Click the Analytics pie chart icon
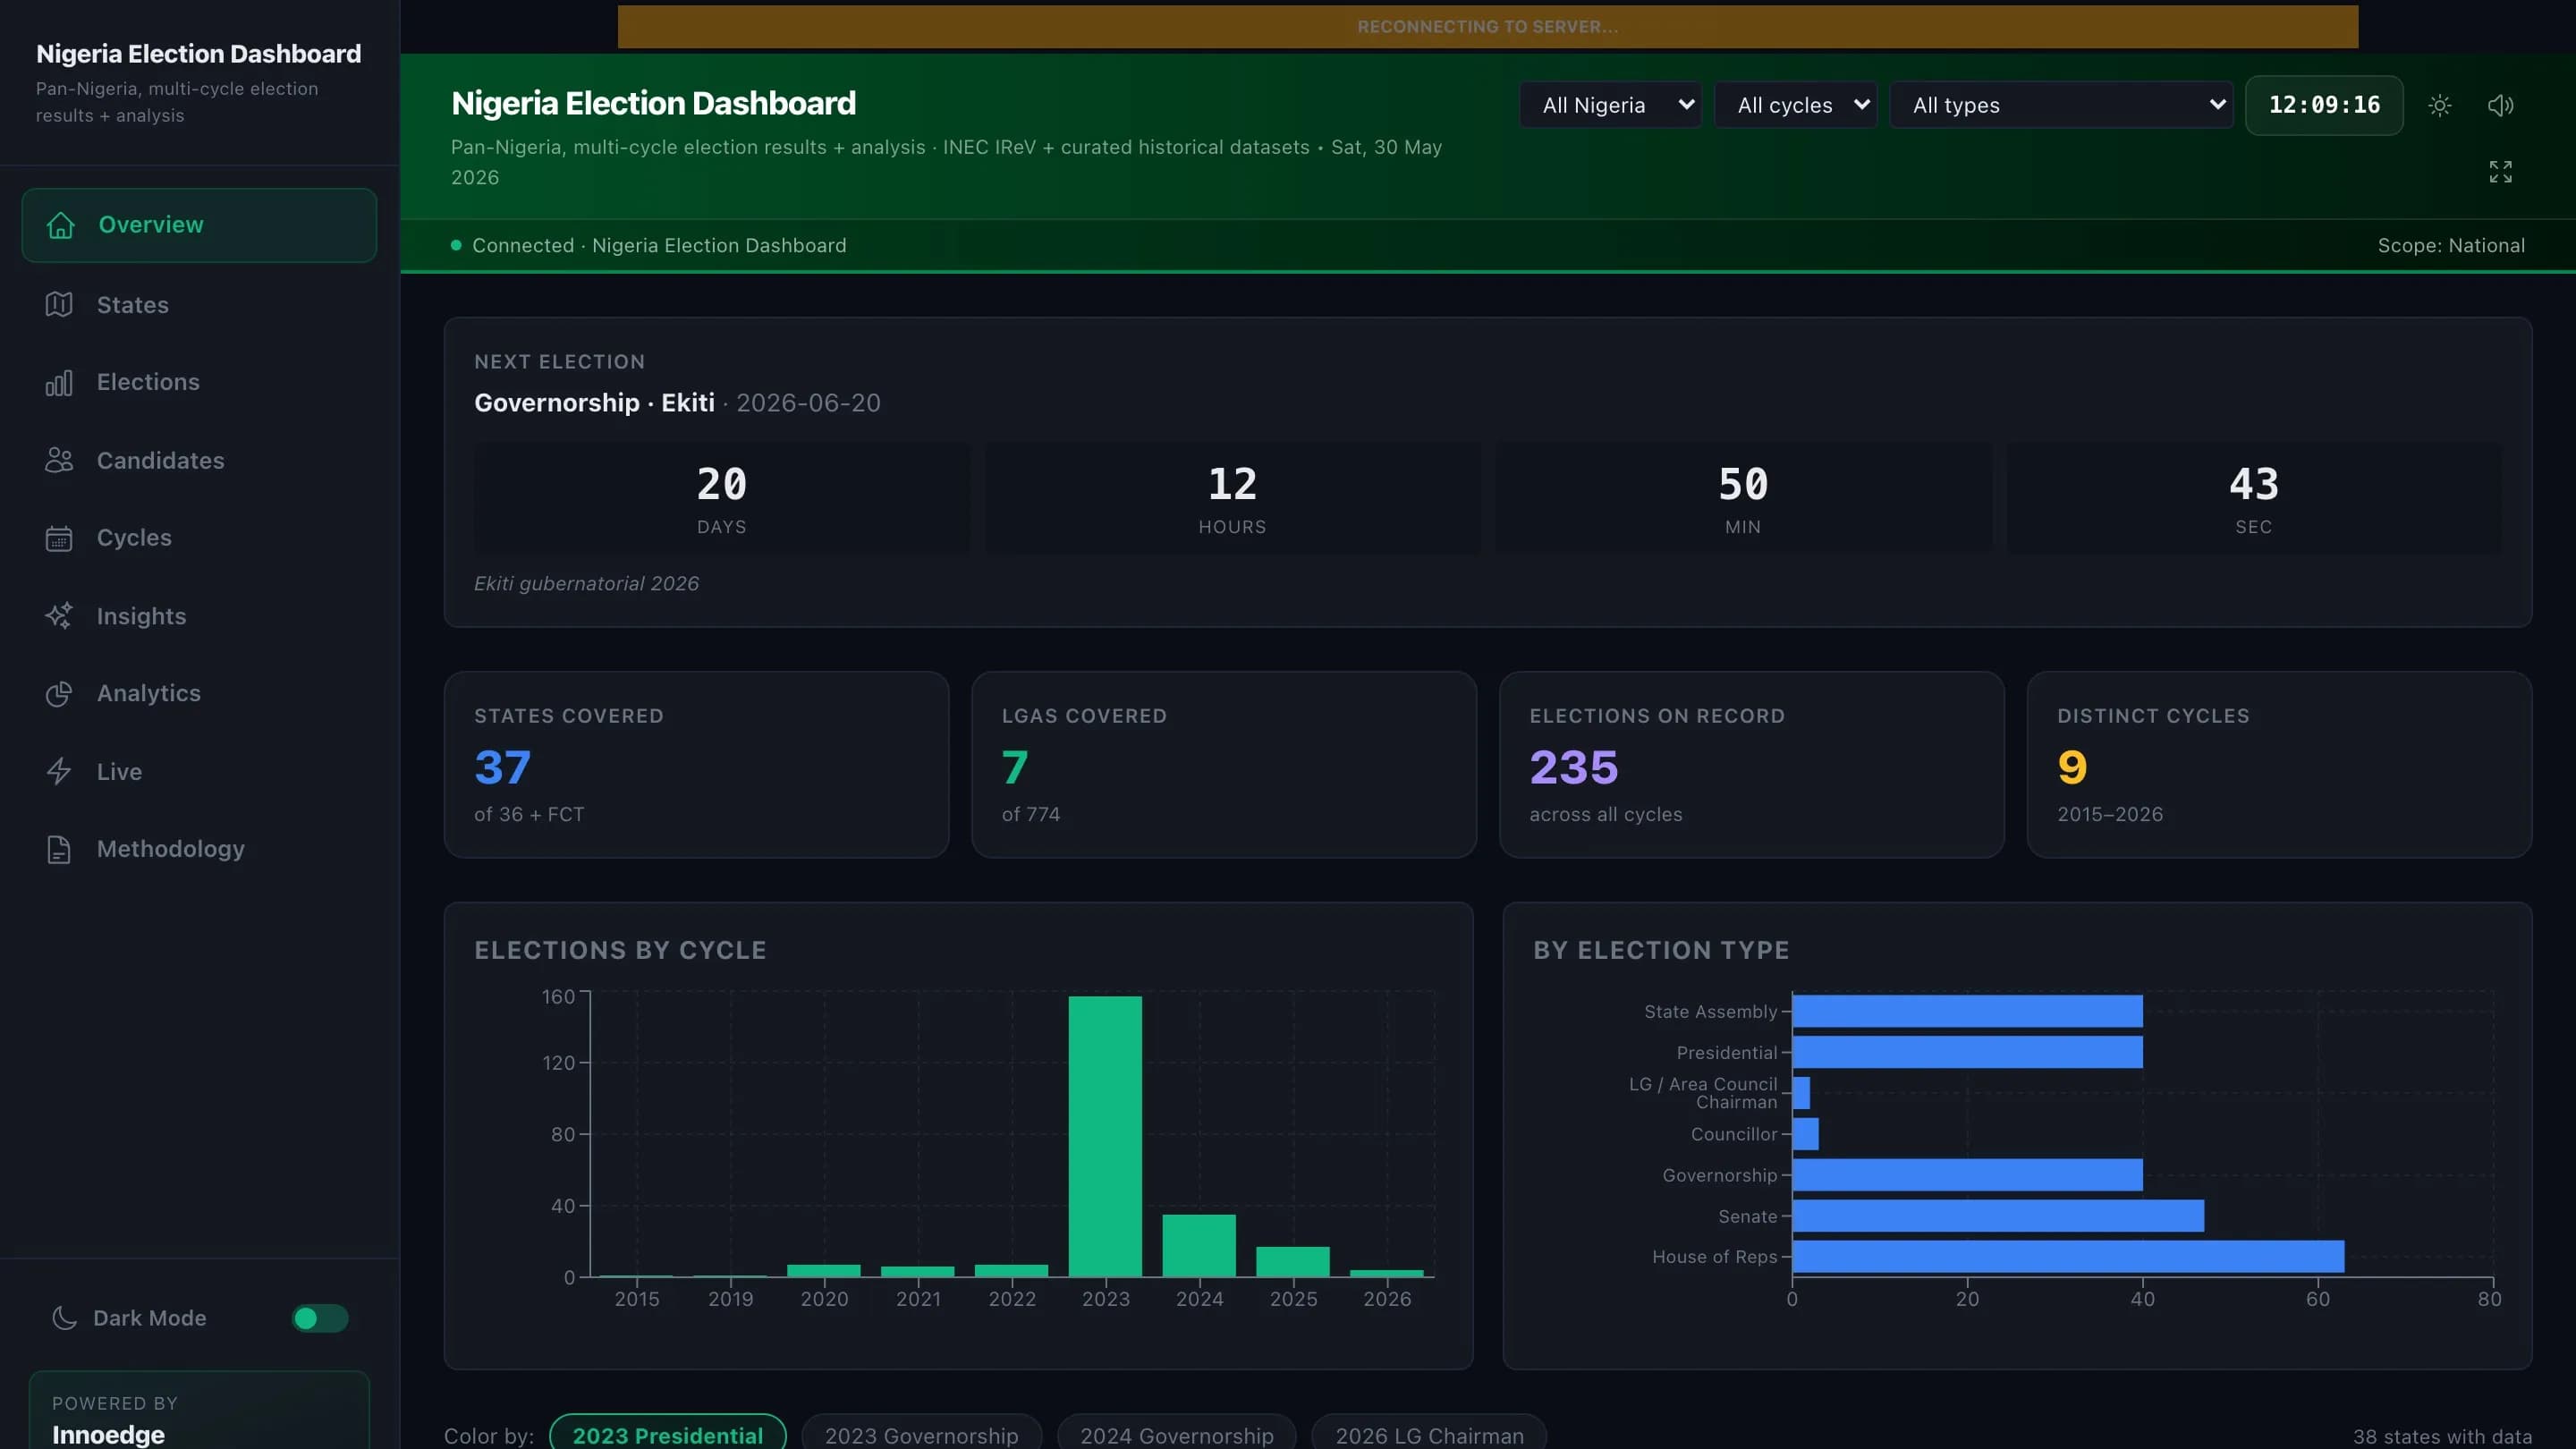 coord(59,693)
